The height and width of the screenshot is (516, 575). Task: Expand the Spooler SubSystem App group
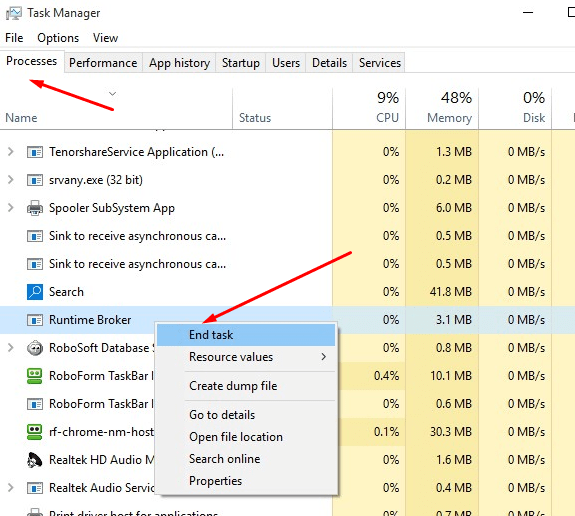point(11,208)
